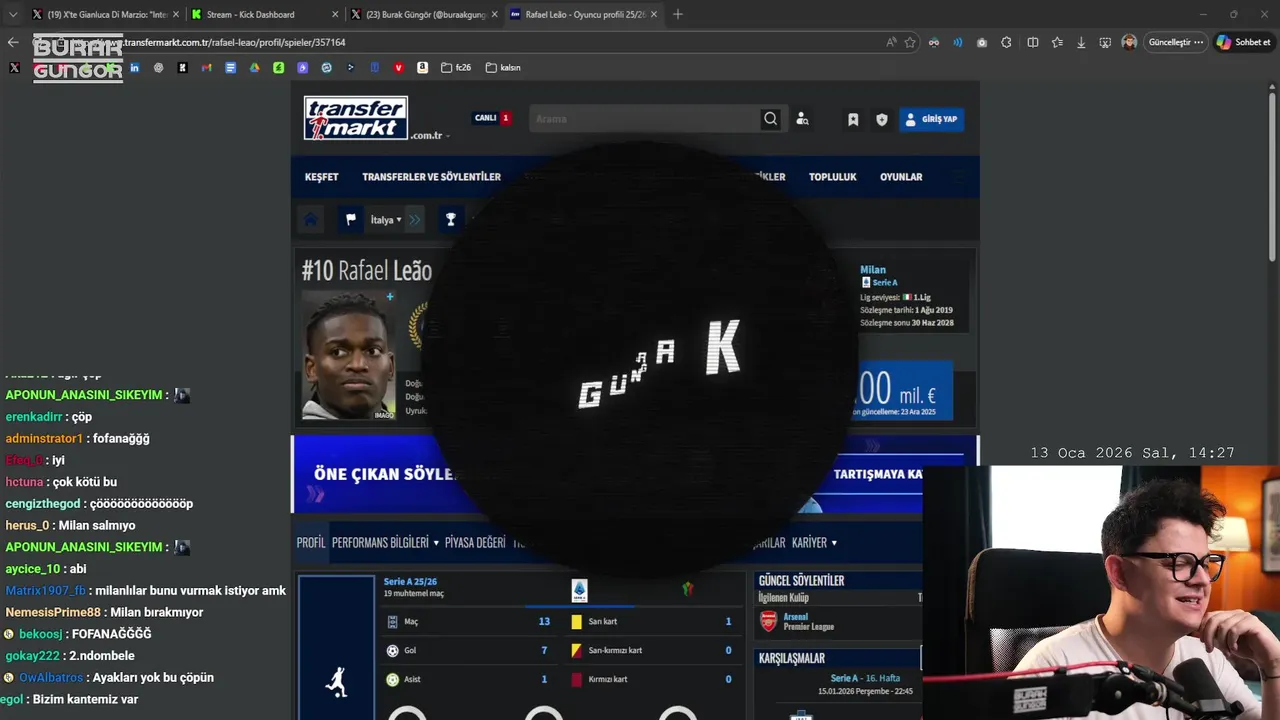Screen dimensions: 1280x720
Task: Open the Amazon bookmark
Action: 423,68
